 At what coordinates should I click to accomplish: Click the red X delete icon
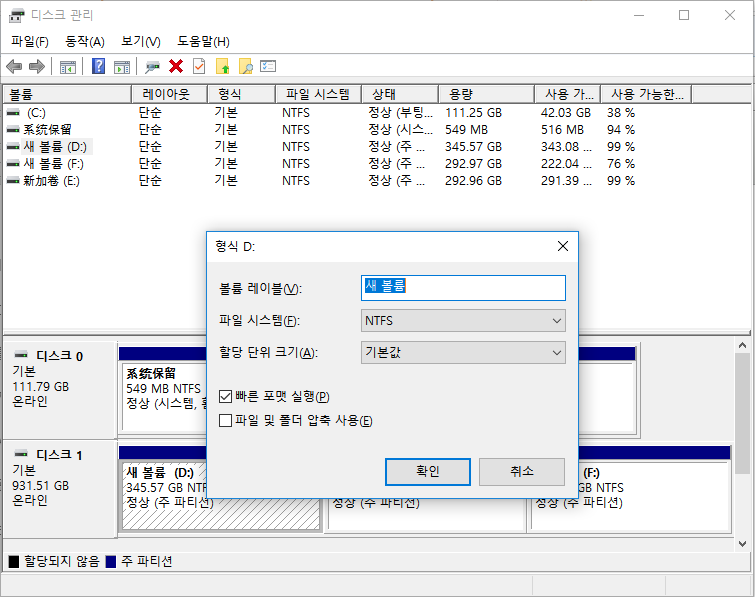coord(176,66)
